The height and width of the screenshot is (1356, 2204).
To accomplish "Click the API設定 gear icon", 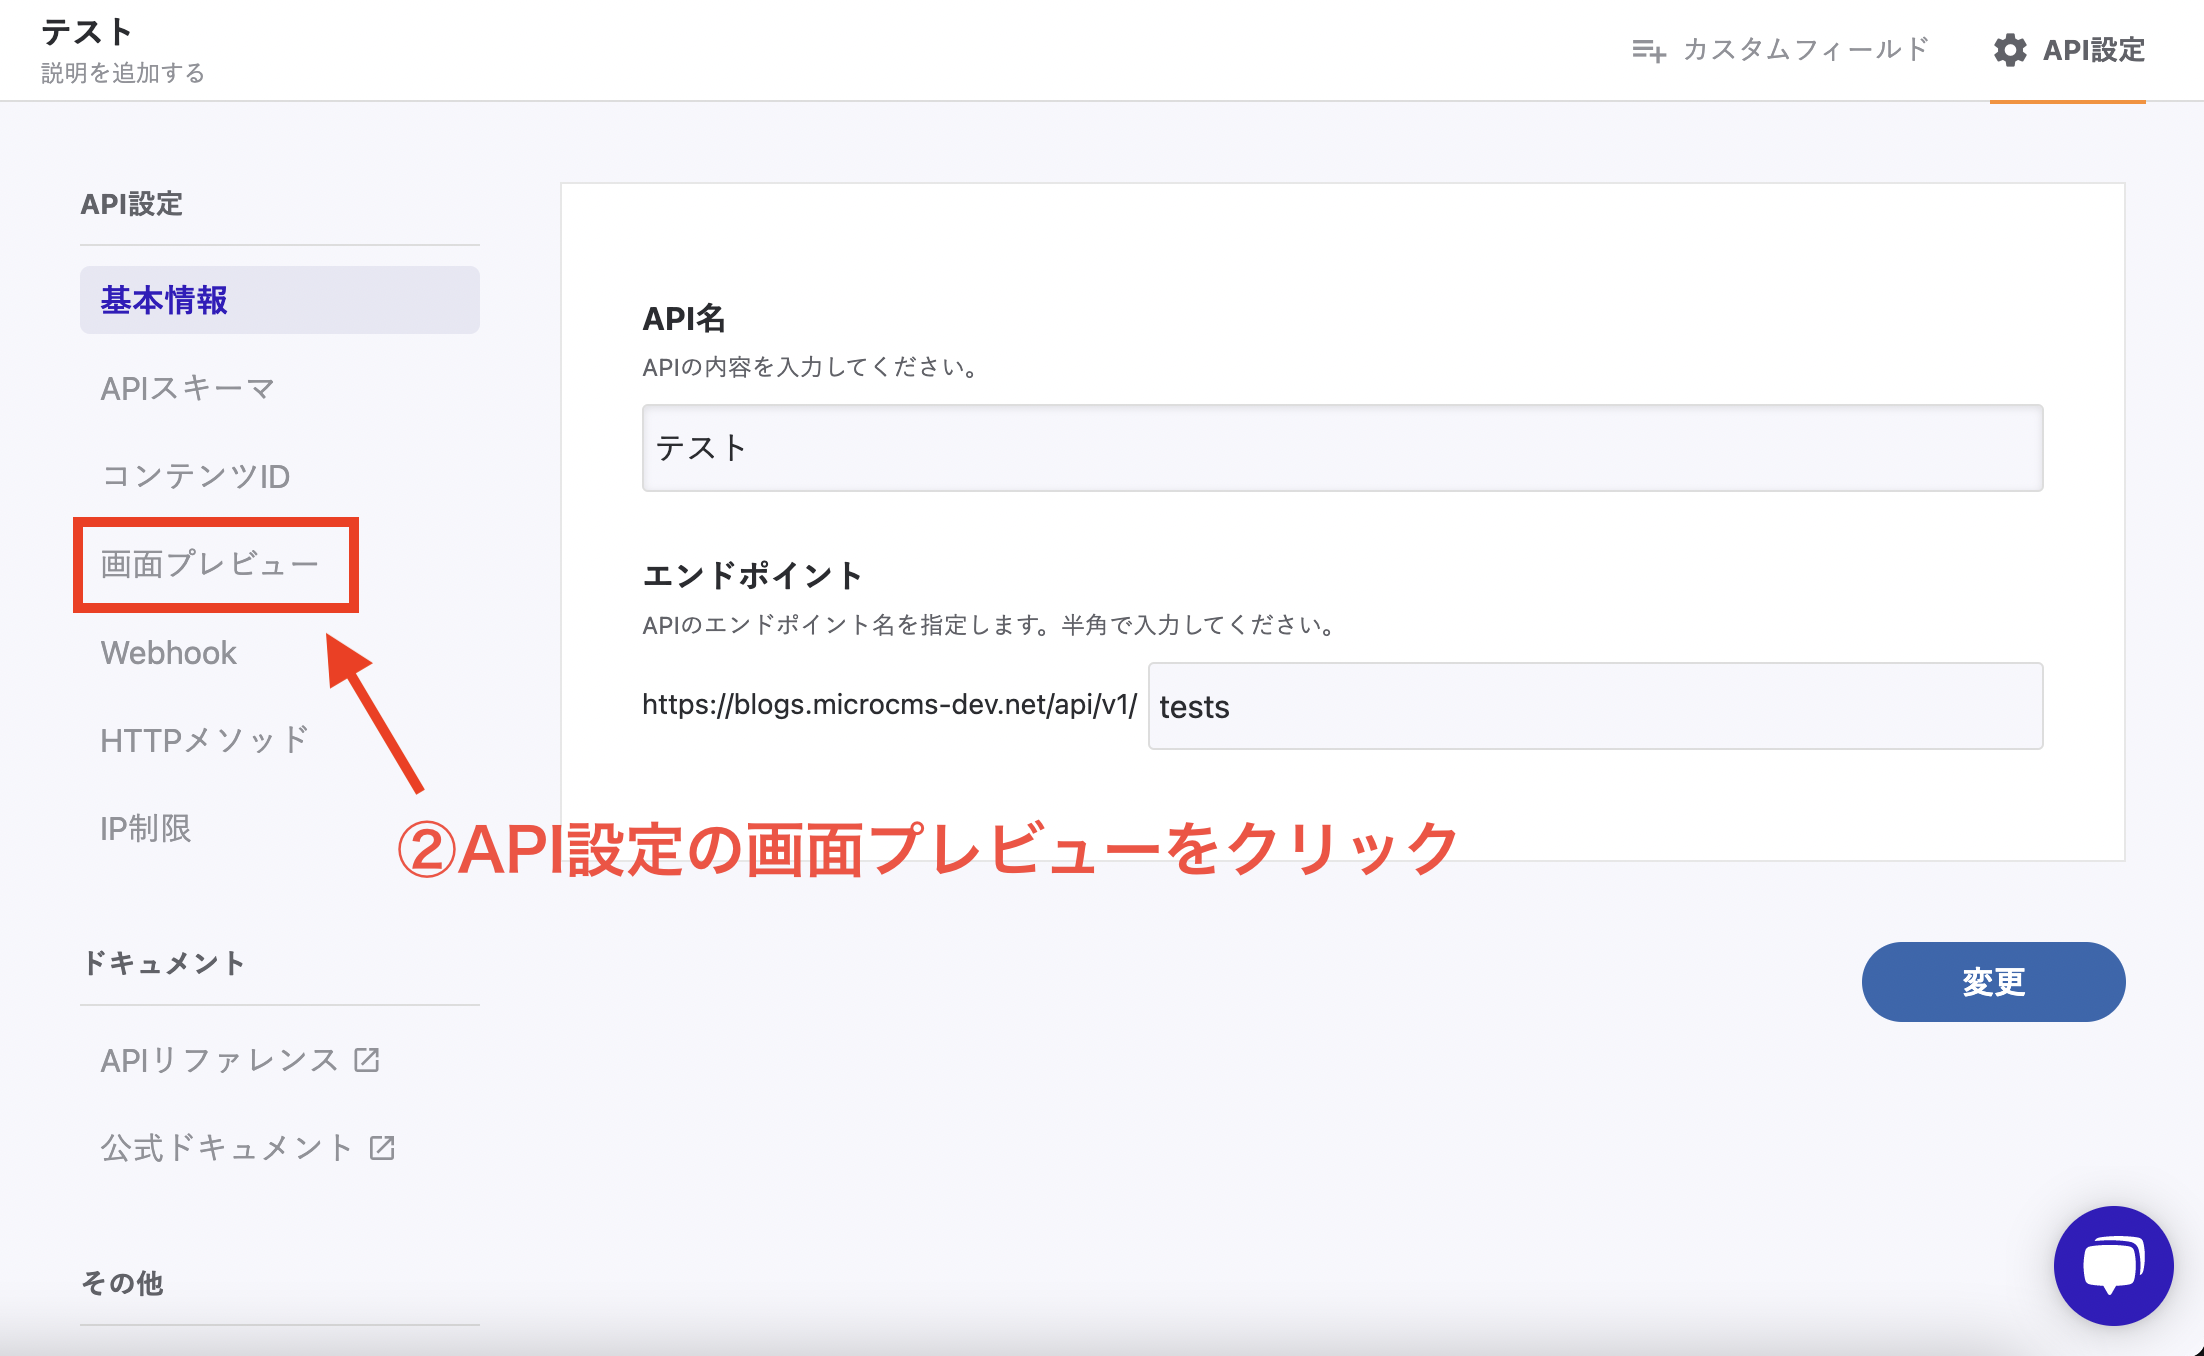I will coord(2010,50).
